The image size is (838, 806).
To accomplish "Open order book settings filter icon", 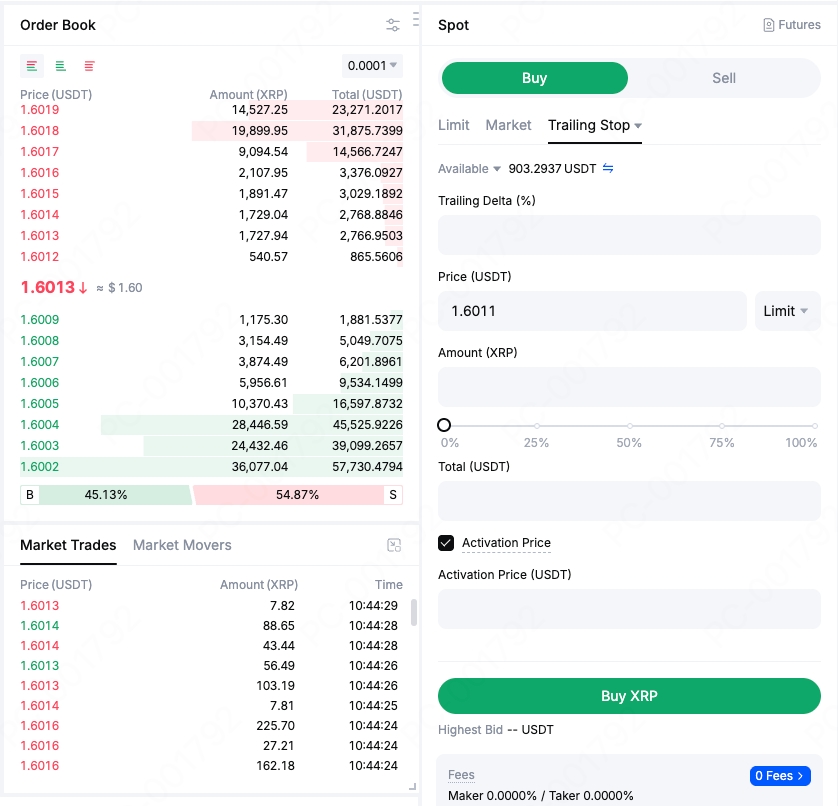I will coord(393,25).
